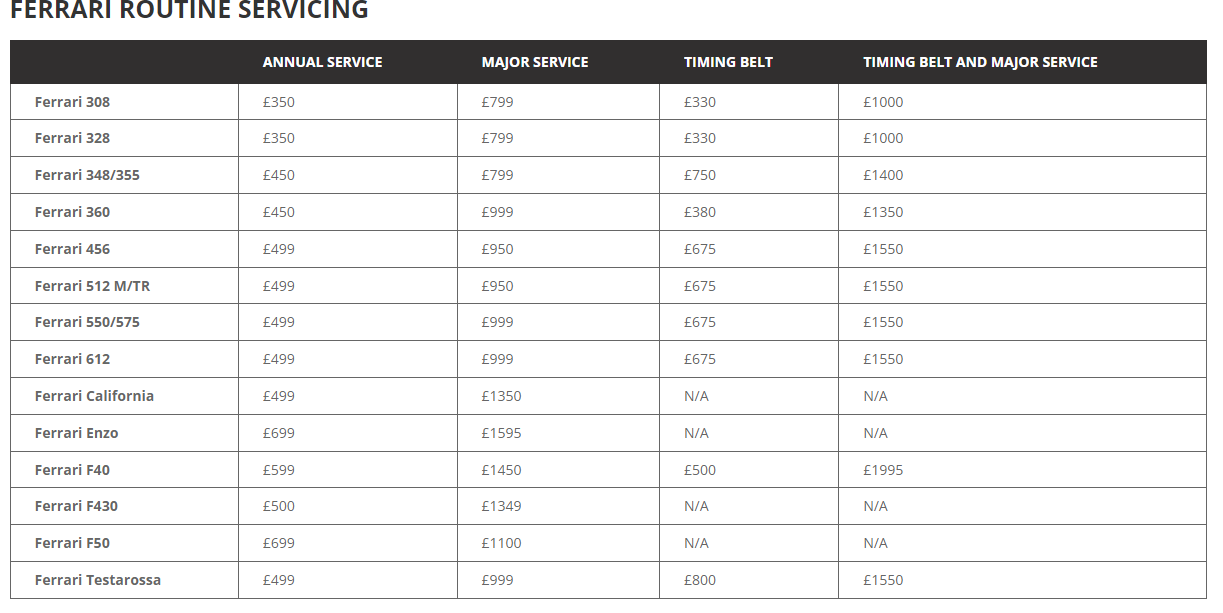Click the £1595 Enzo major service price

pyautogui.click(x=501, y=433)
